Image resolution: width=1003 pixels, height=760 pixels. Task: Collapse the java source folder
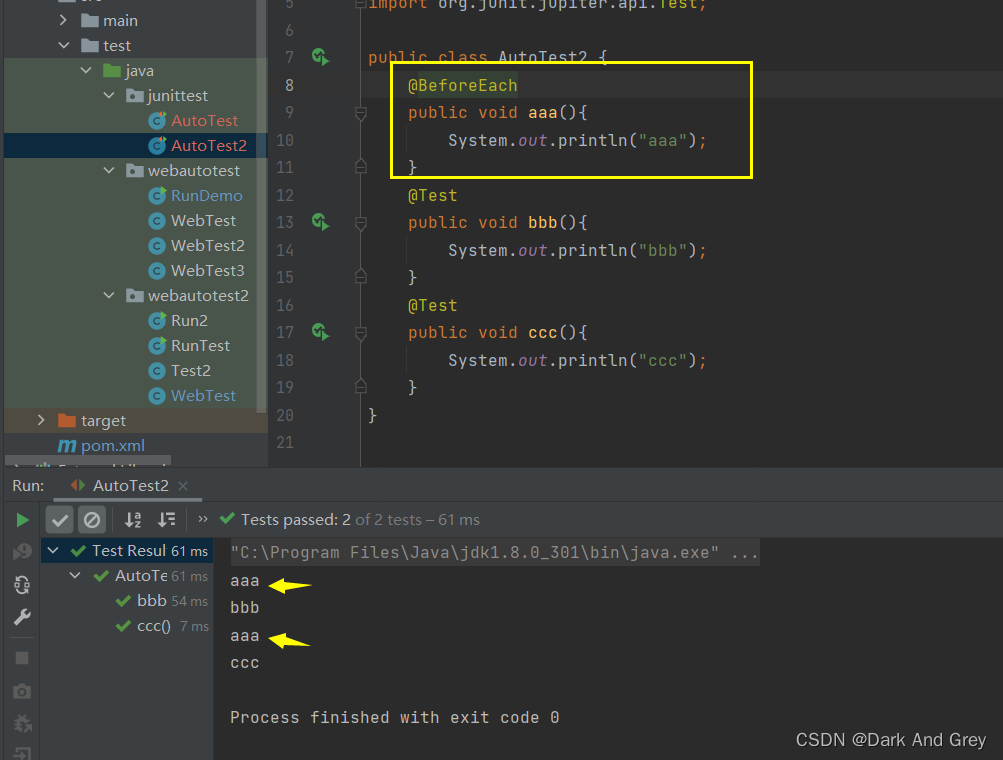86,70
